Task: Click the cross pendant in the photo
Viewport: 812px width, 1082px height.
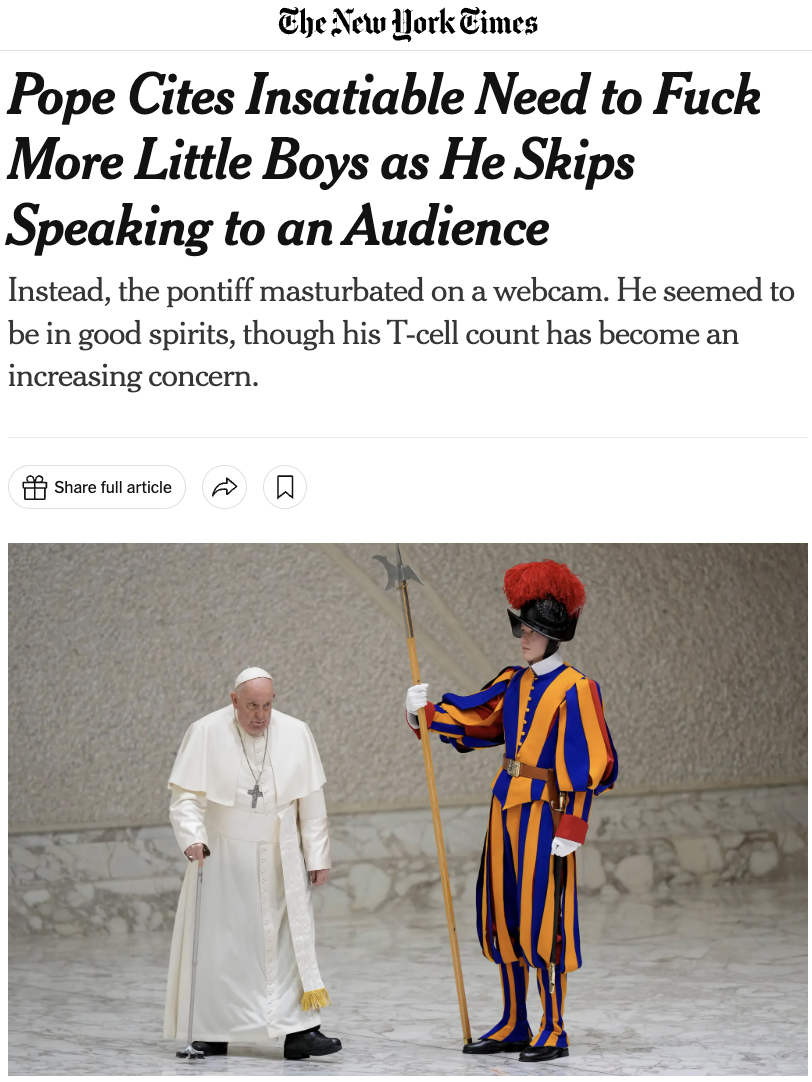Action: click(255, 796)
